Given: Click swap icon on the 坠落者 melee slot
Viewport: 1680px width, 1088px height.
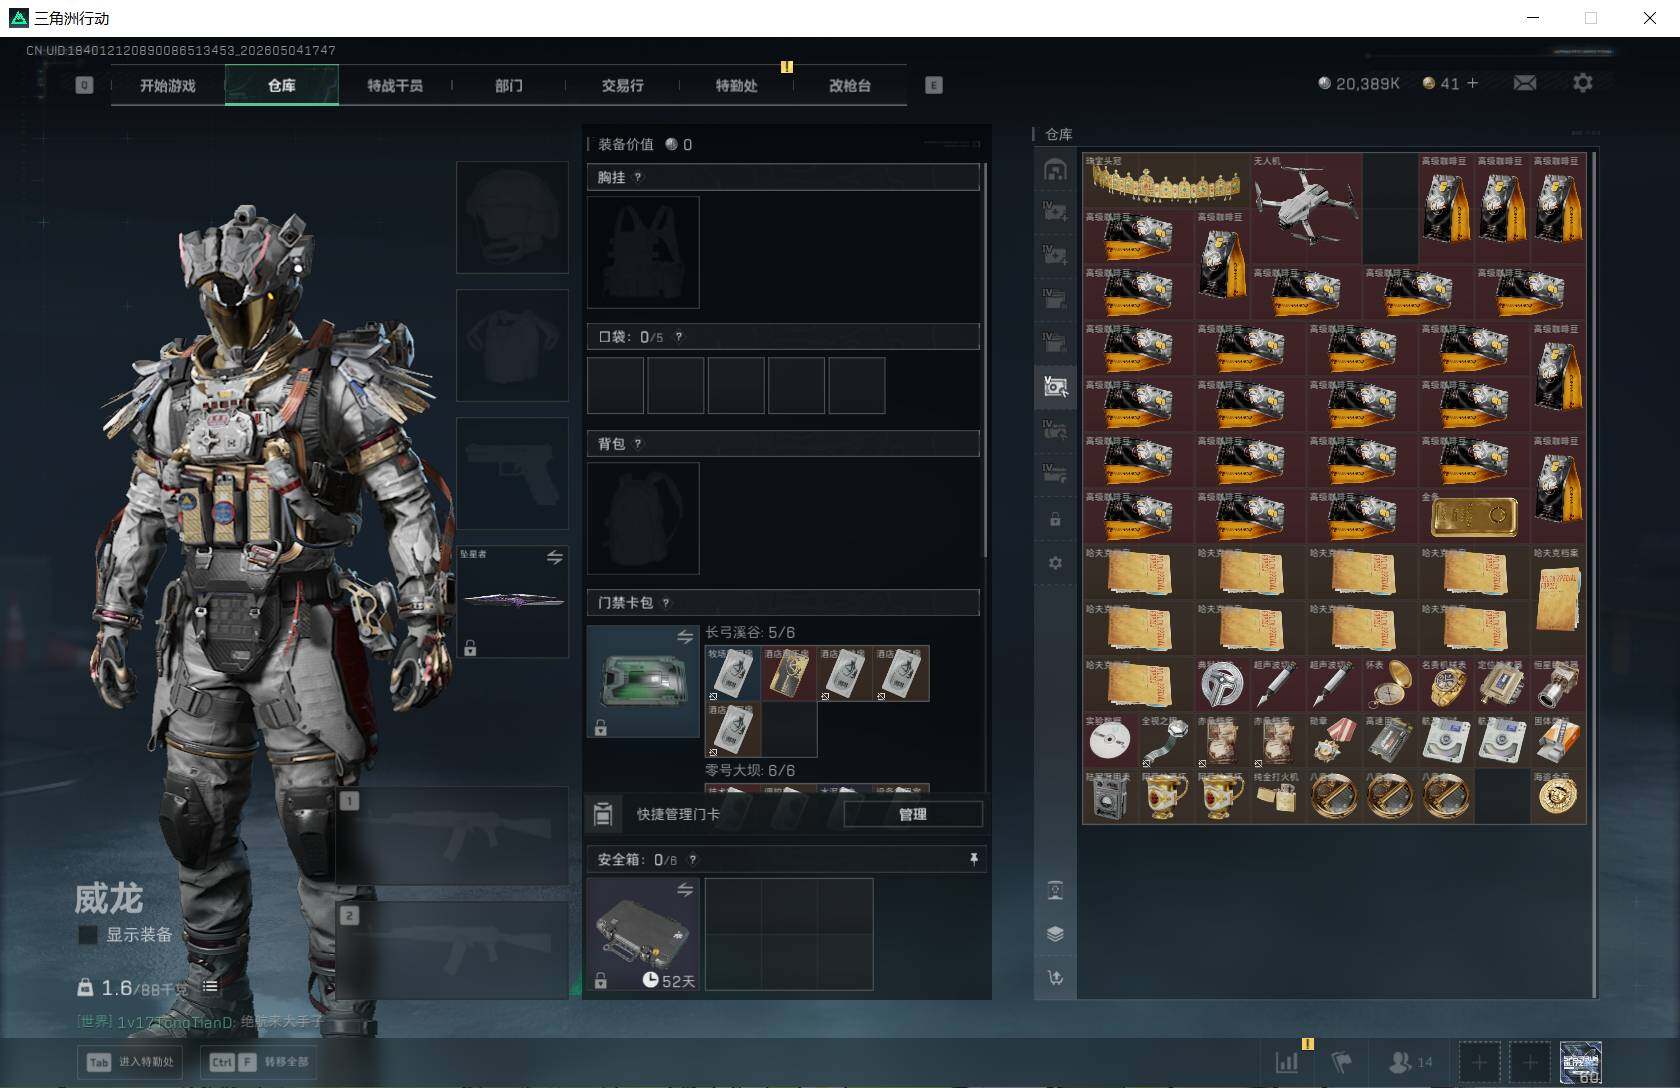Looking at the screenshot, I should coord(555,557).
